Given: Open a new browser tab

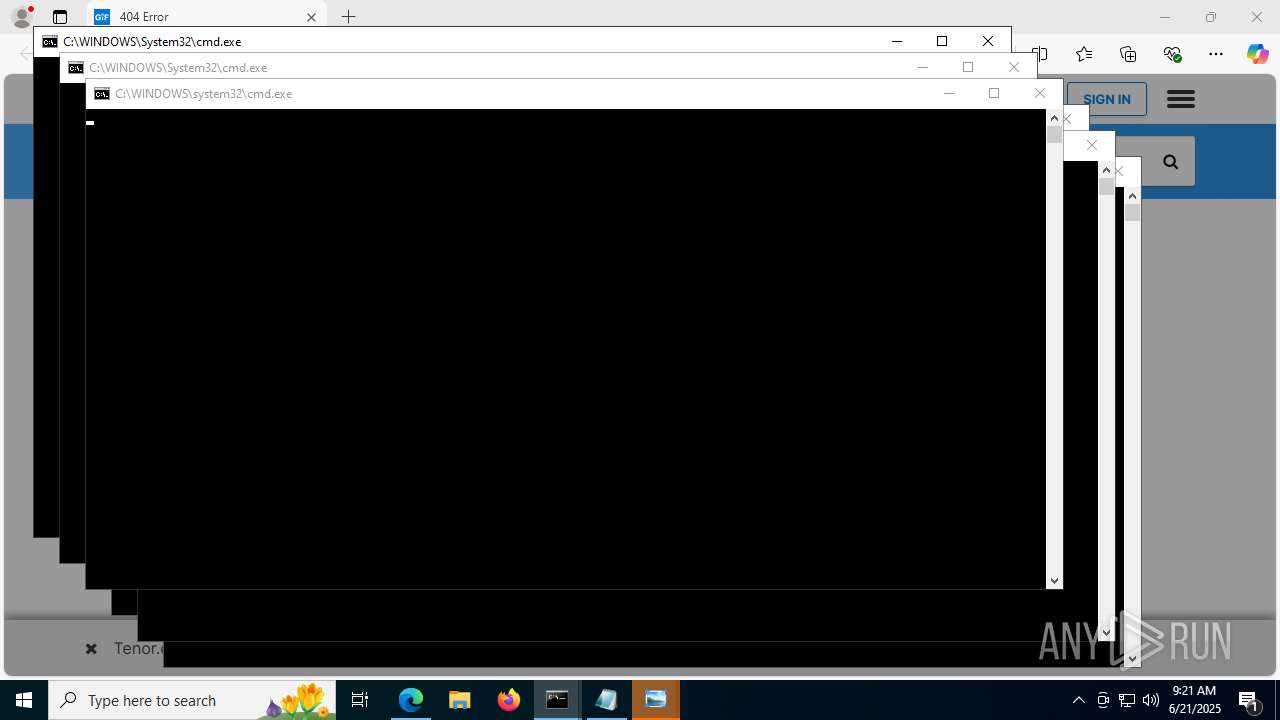Looking at the screenshot, I should 348,17.
